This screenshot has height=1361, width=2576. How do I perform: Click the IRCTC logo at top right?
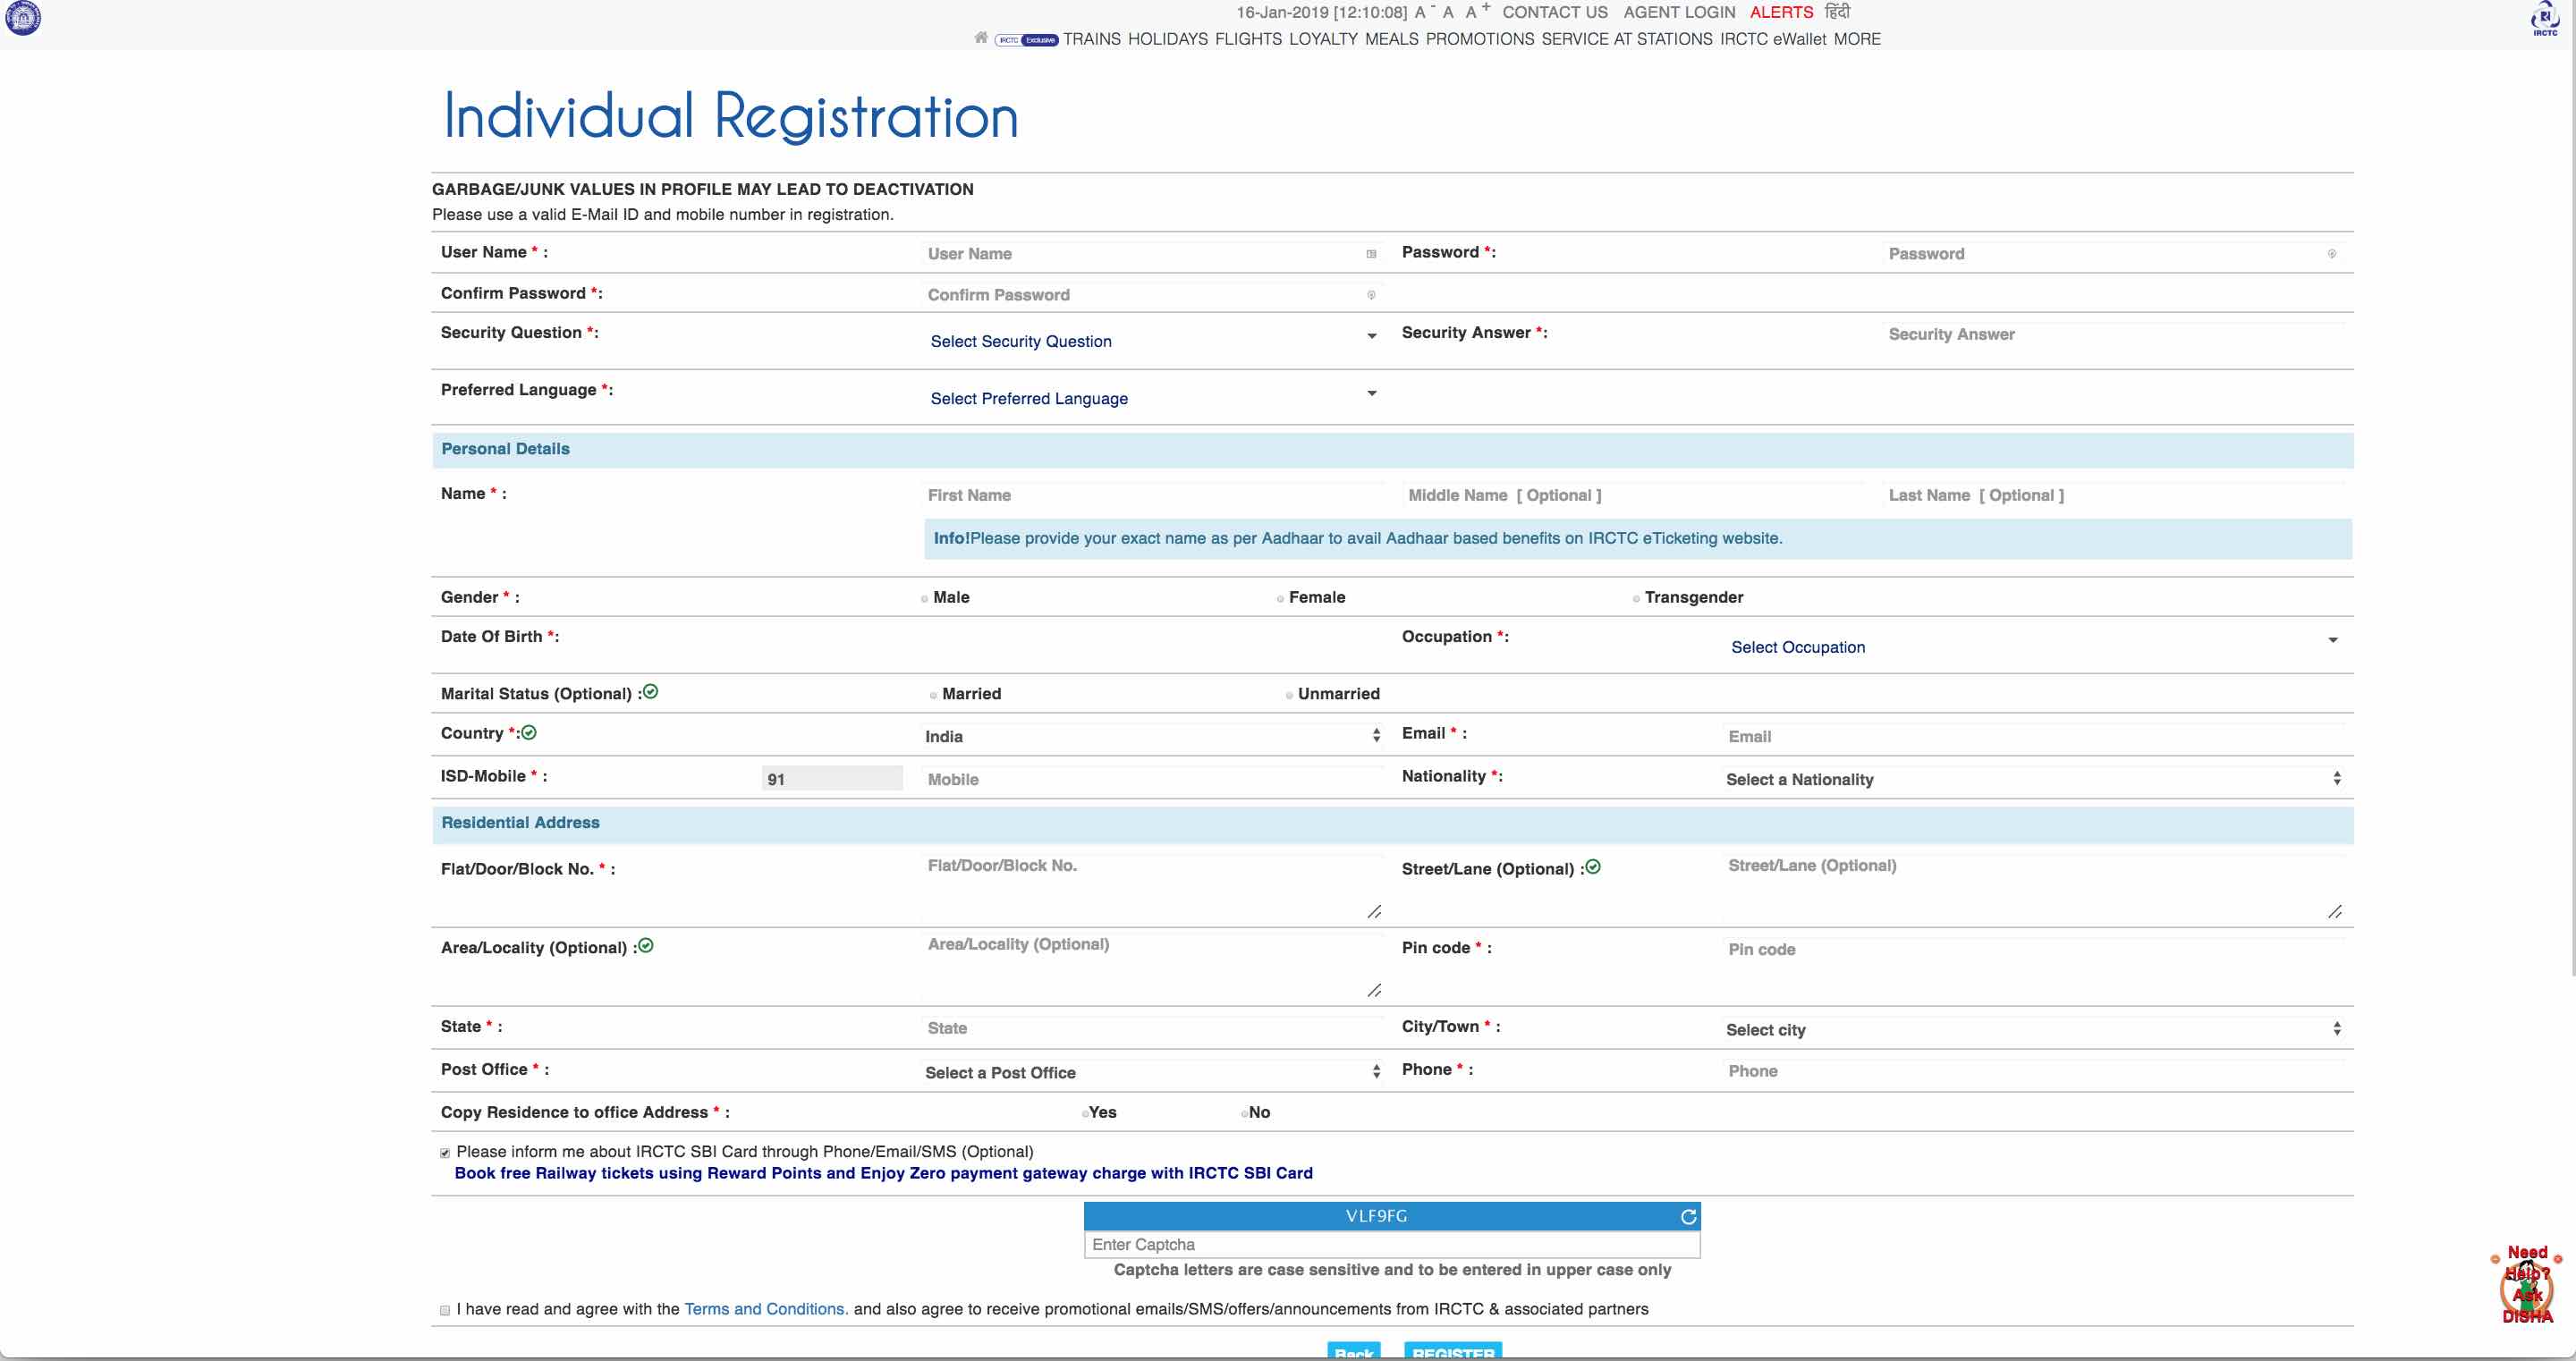[2544, 19]
